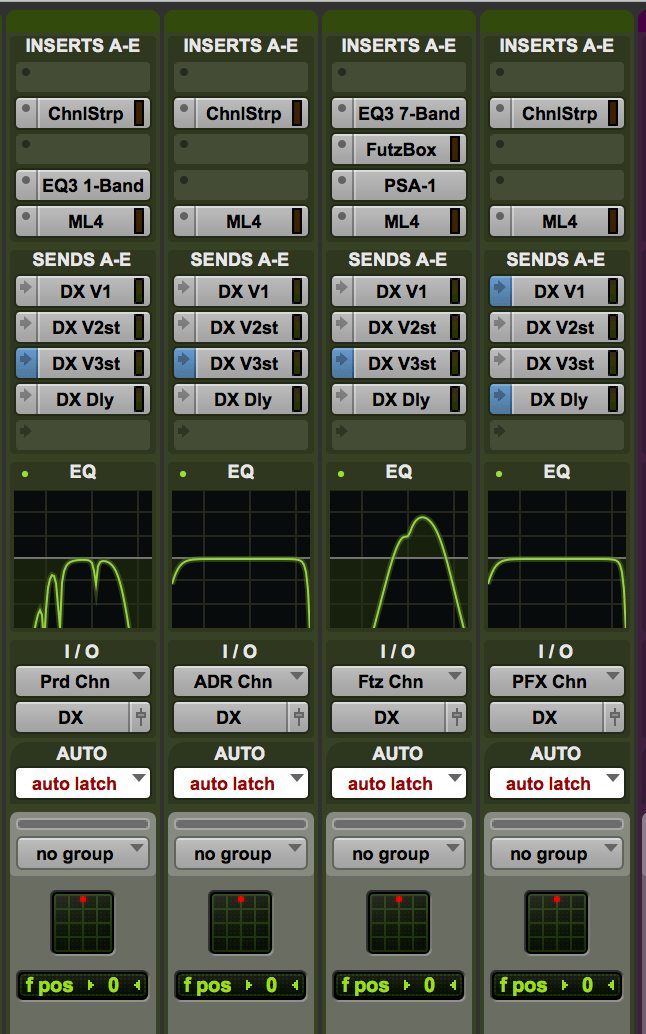Open the EQ3 7-Band insert plug-in
This screenshot has height=1034, width=646.
click(409, 113)
